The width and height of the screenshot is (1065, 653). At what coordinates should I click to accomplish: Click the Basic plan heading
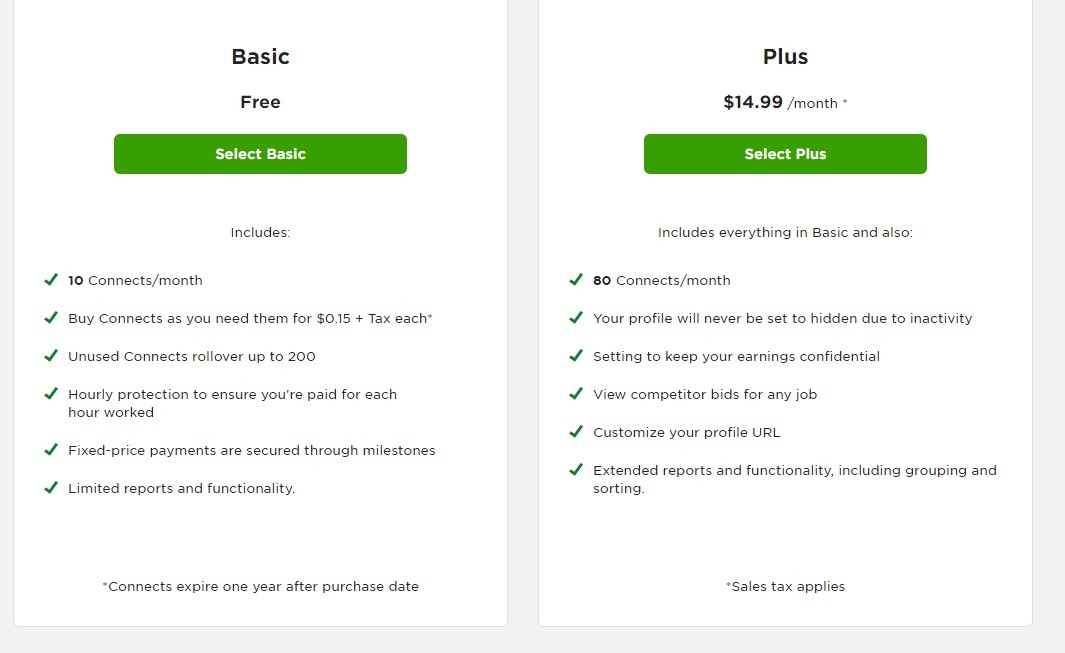[x=260, y=57]
